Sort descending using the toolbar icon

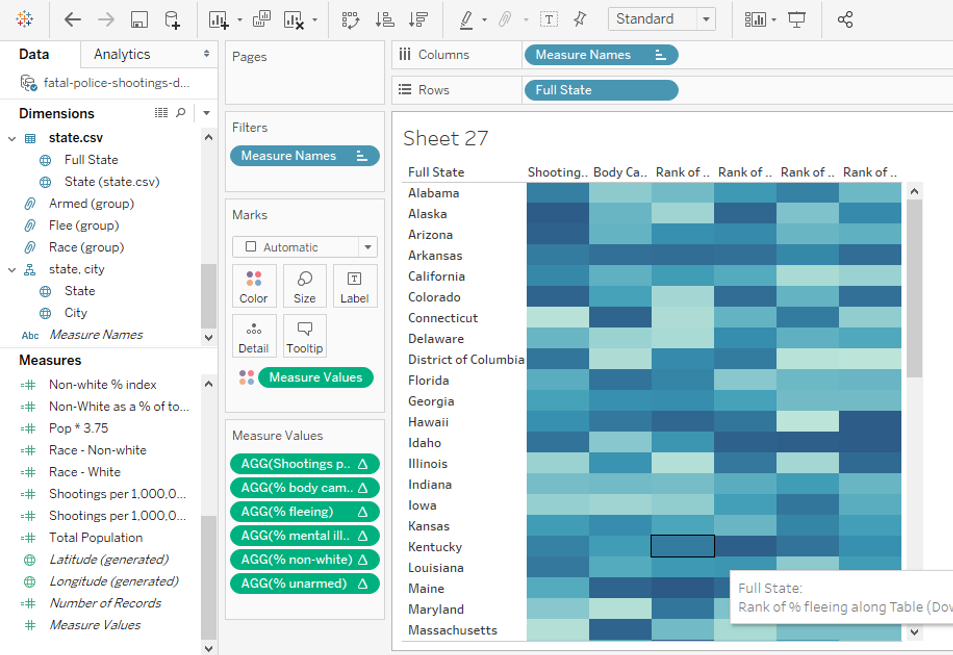[x=418, y=19]
